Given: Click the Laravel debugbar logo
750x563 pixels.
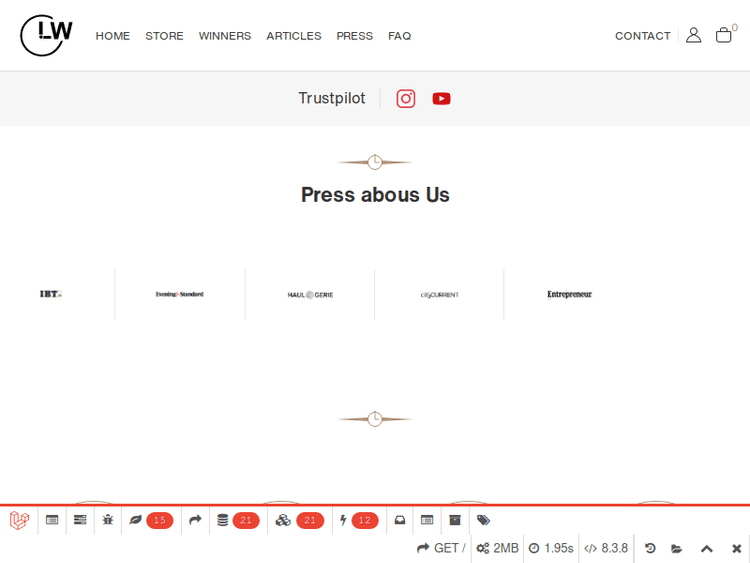Looking at the screenshot, I should [x=19, y=520].
